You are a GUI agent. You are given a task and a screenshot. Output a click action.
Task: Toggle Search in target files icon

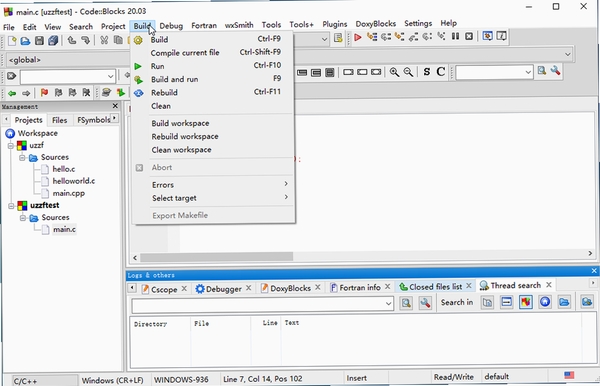click(507, 302)
